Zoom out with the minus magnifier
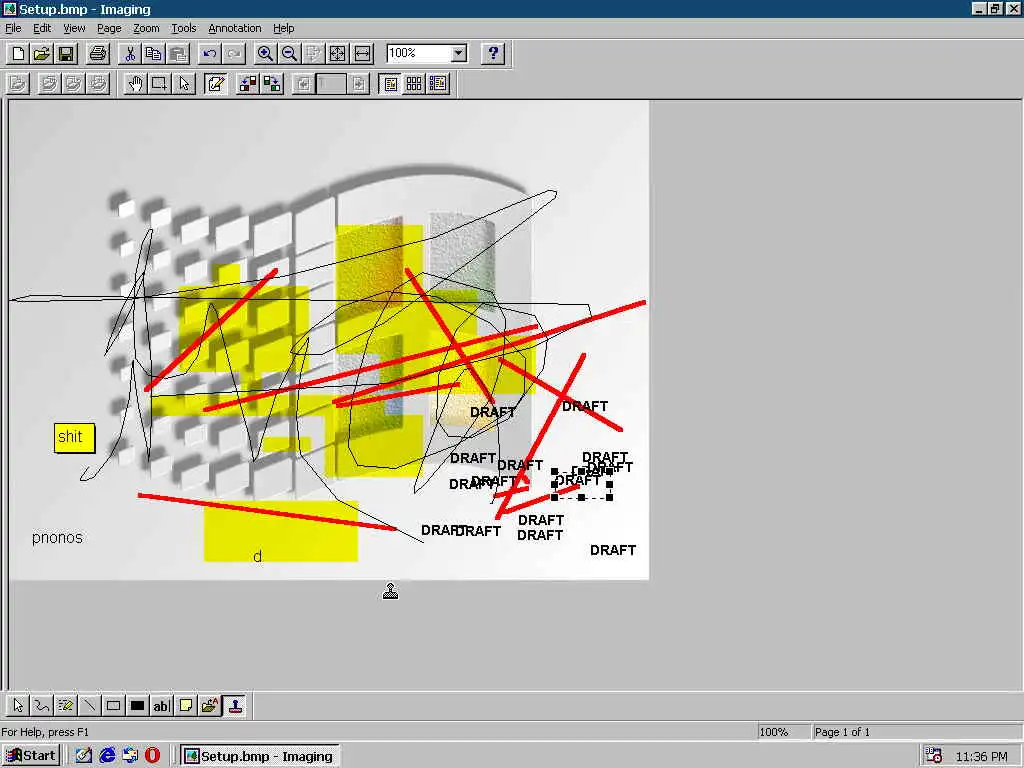Viewport: 1024px width, 768px height. coord(289,54)
